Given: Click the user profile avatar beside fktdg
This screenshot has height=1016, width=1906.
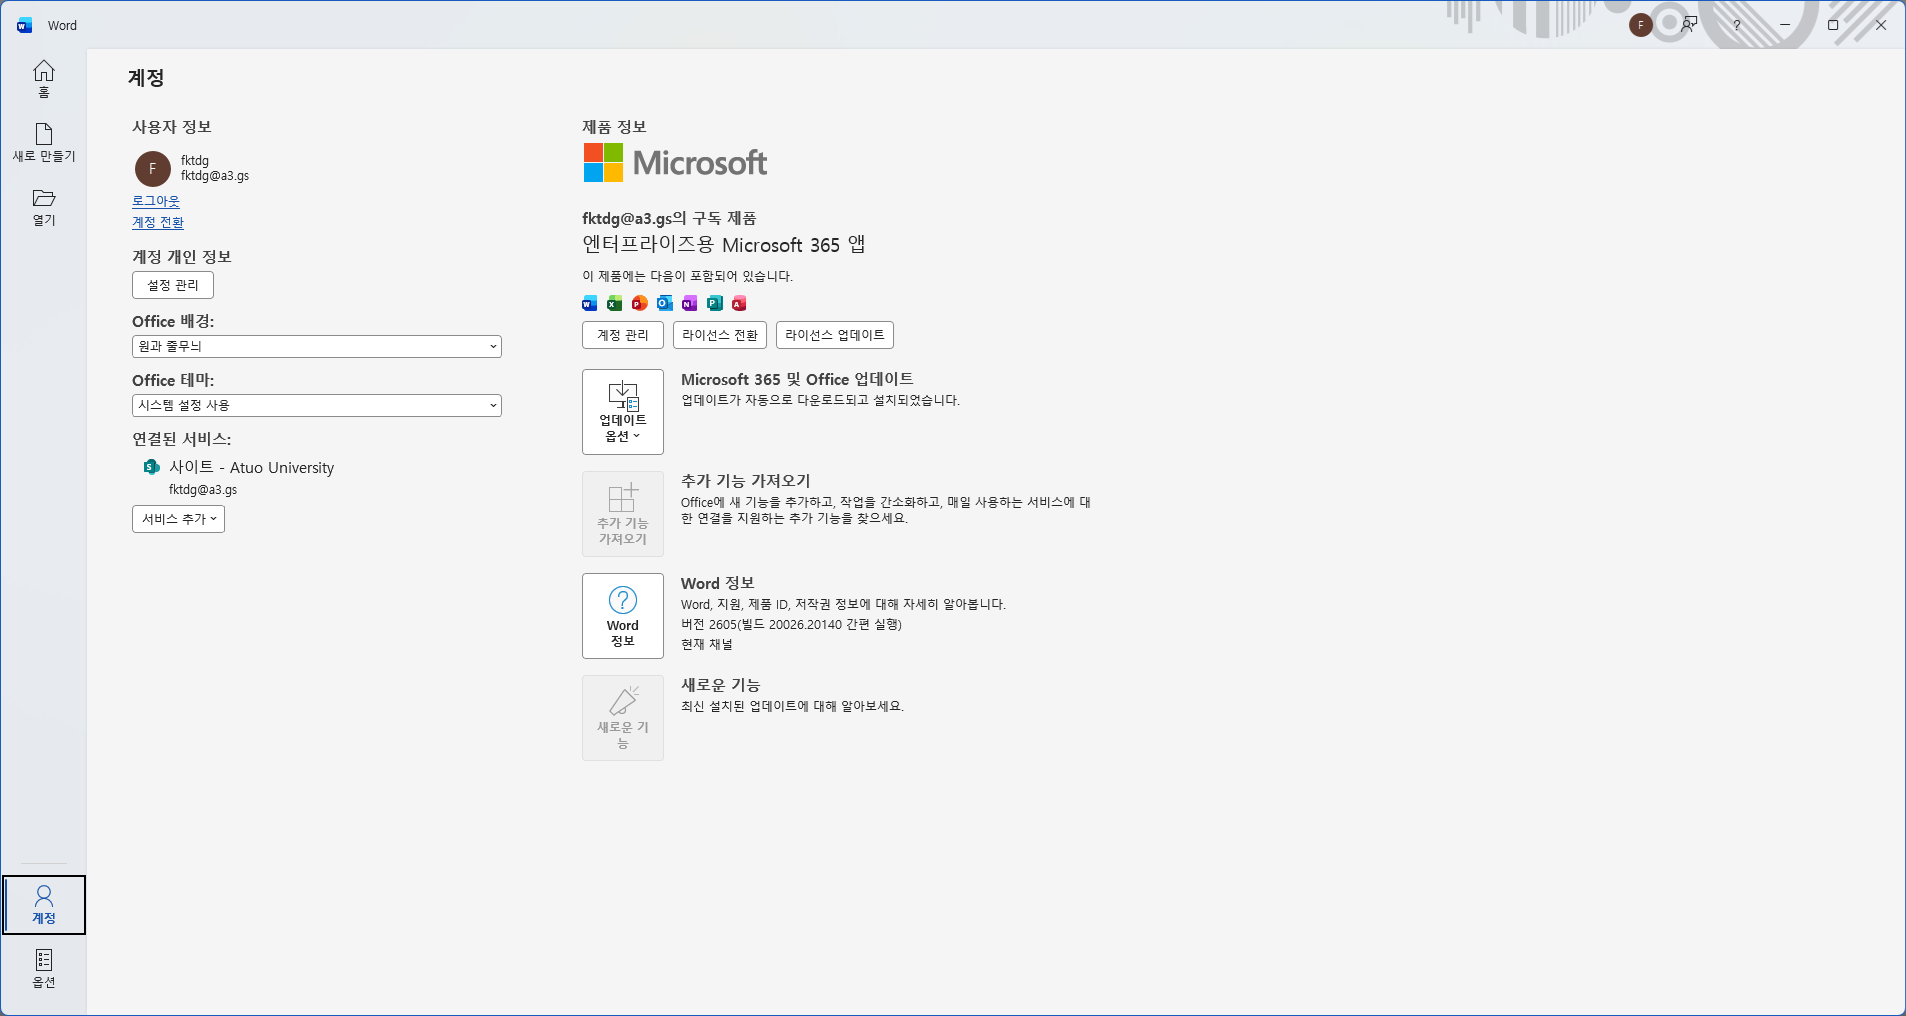Looking at the screenshot, I should (153, 168).
